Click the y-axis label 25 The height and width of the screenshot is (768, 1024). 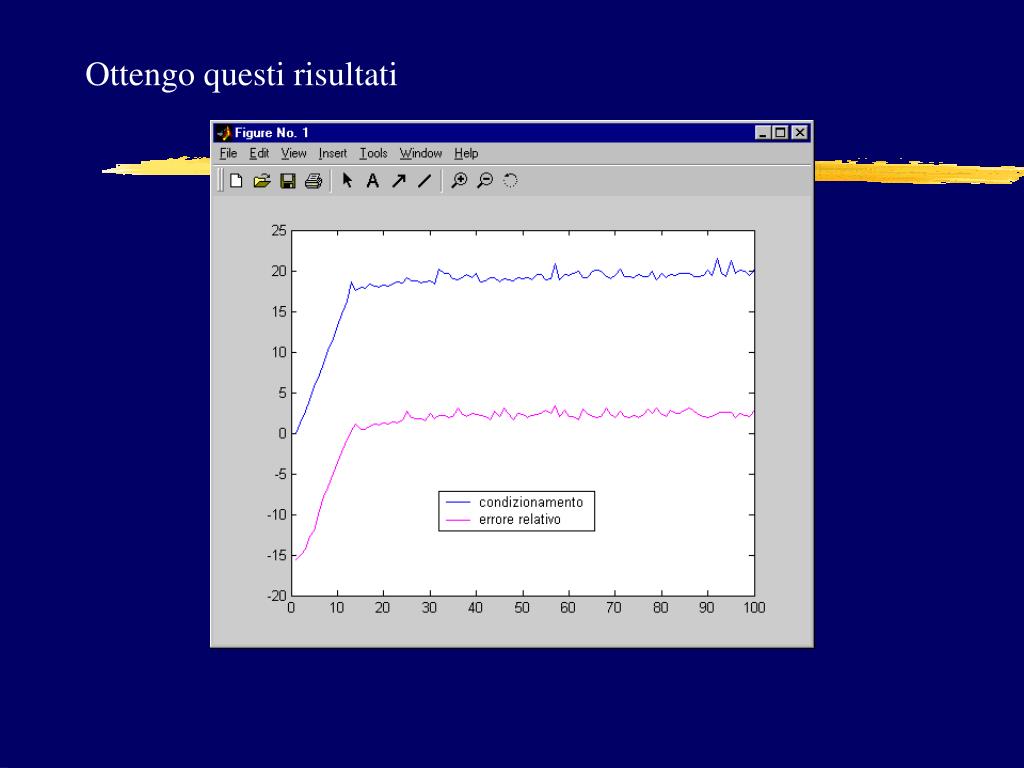[x=279, y=231]
